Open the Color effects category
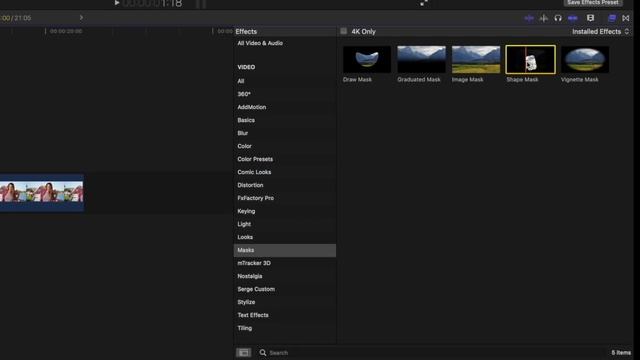Viewport: 640px width, 360px height. click(244, 146)
